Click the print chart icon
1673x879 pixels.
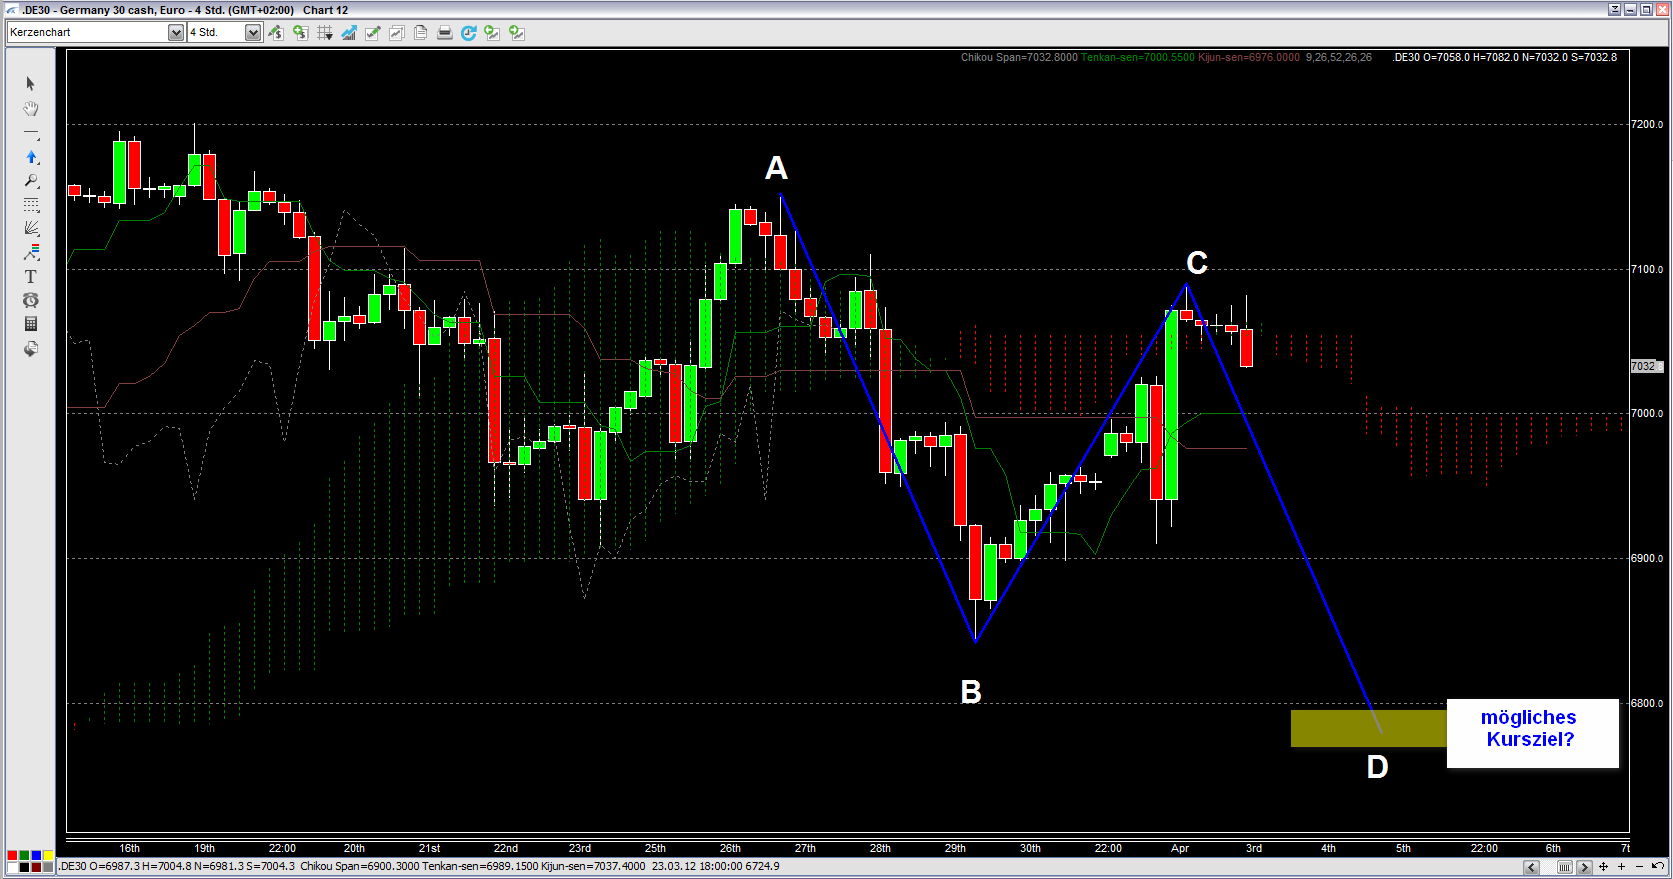pos(445,33)
